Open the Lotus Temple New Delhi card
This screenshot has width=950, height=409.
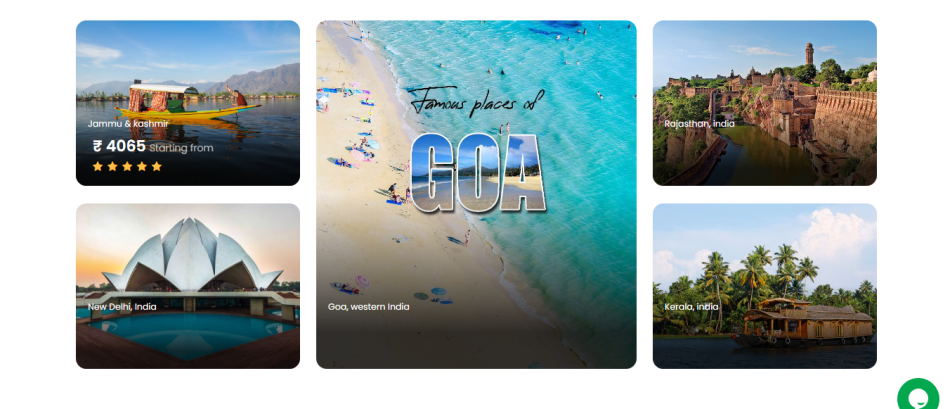tap(188, 286)
